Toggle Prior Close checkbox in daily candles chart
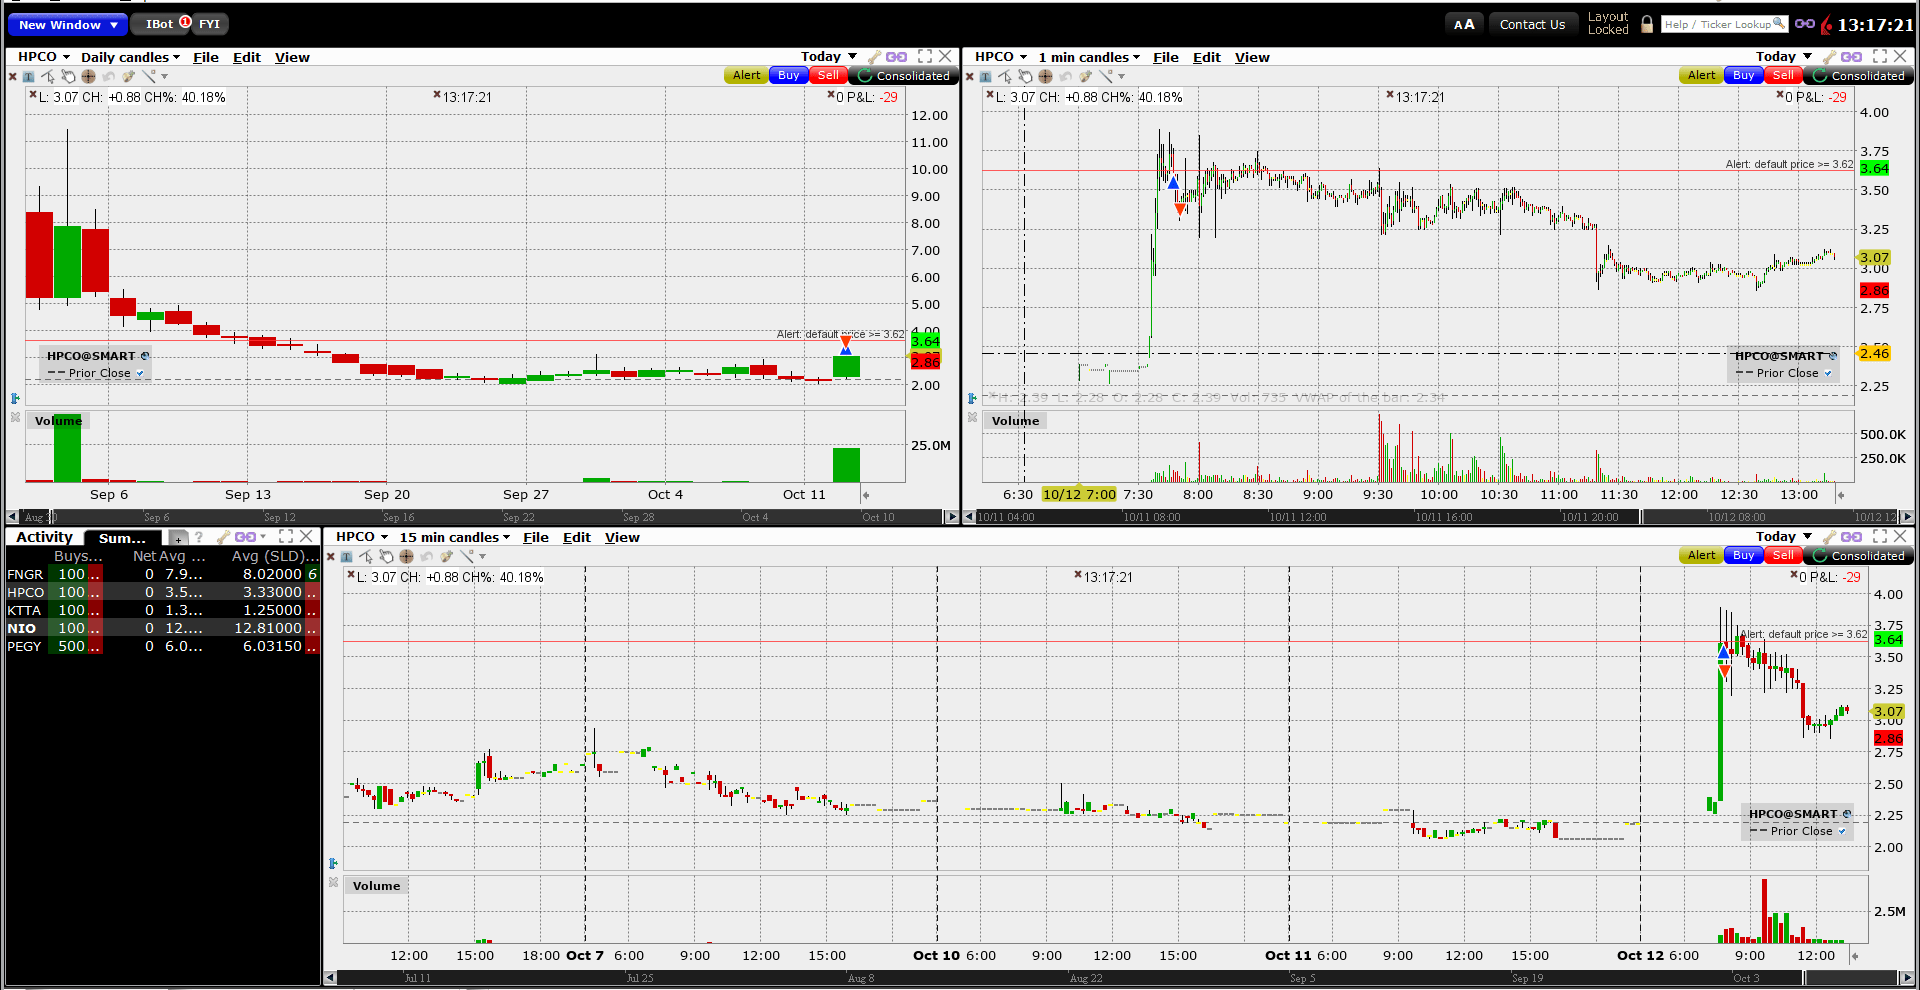The width and height of the screenshot is (1920, 990). point(140,374)
